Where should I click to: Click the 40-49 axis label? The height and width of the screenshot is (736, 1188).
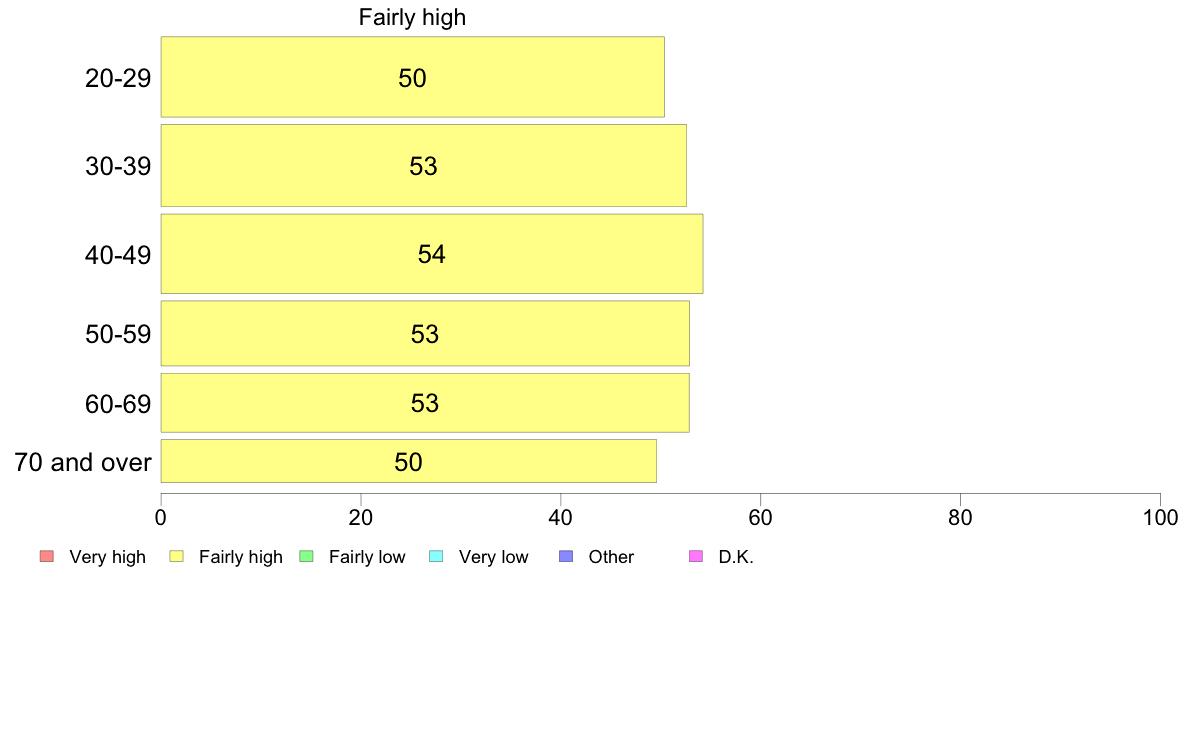(118, 255)
